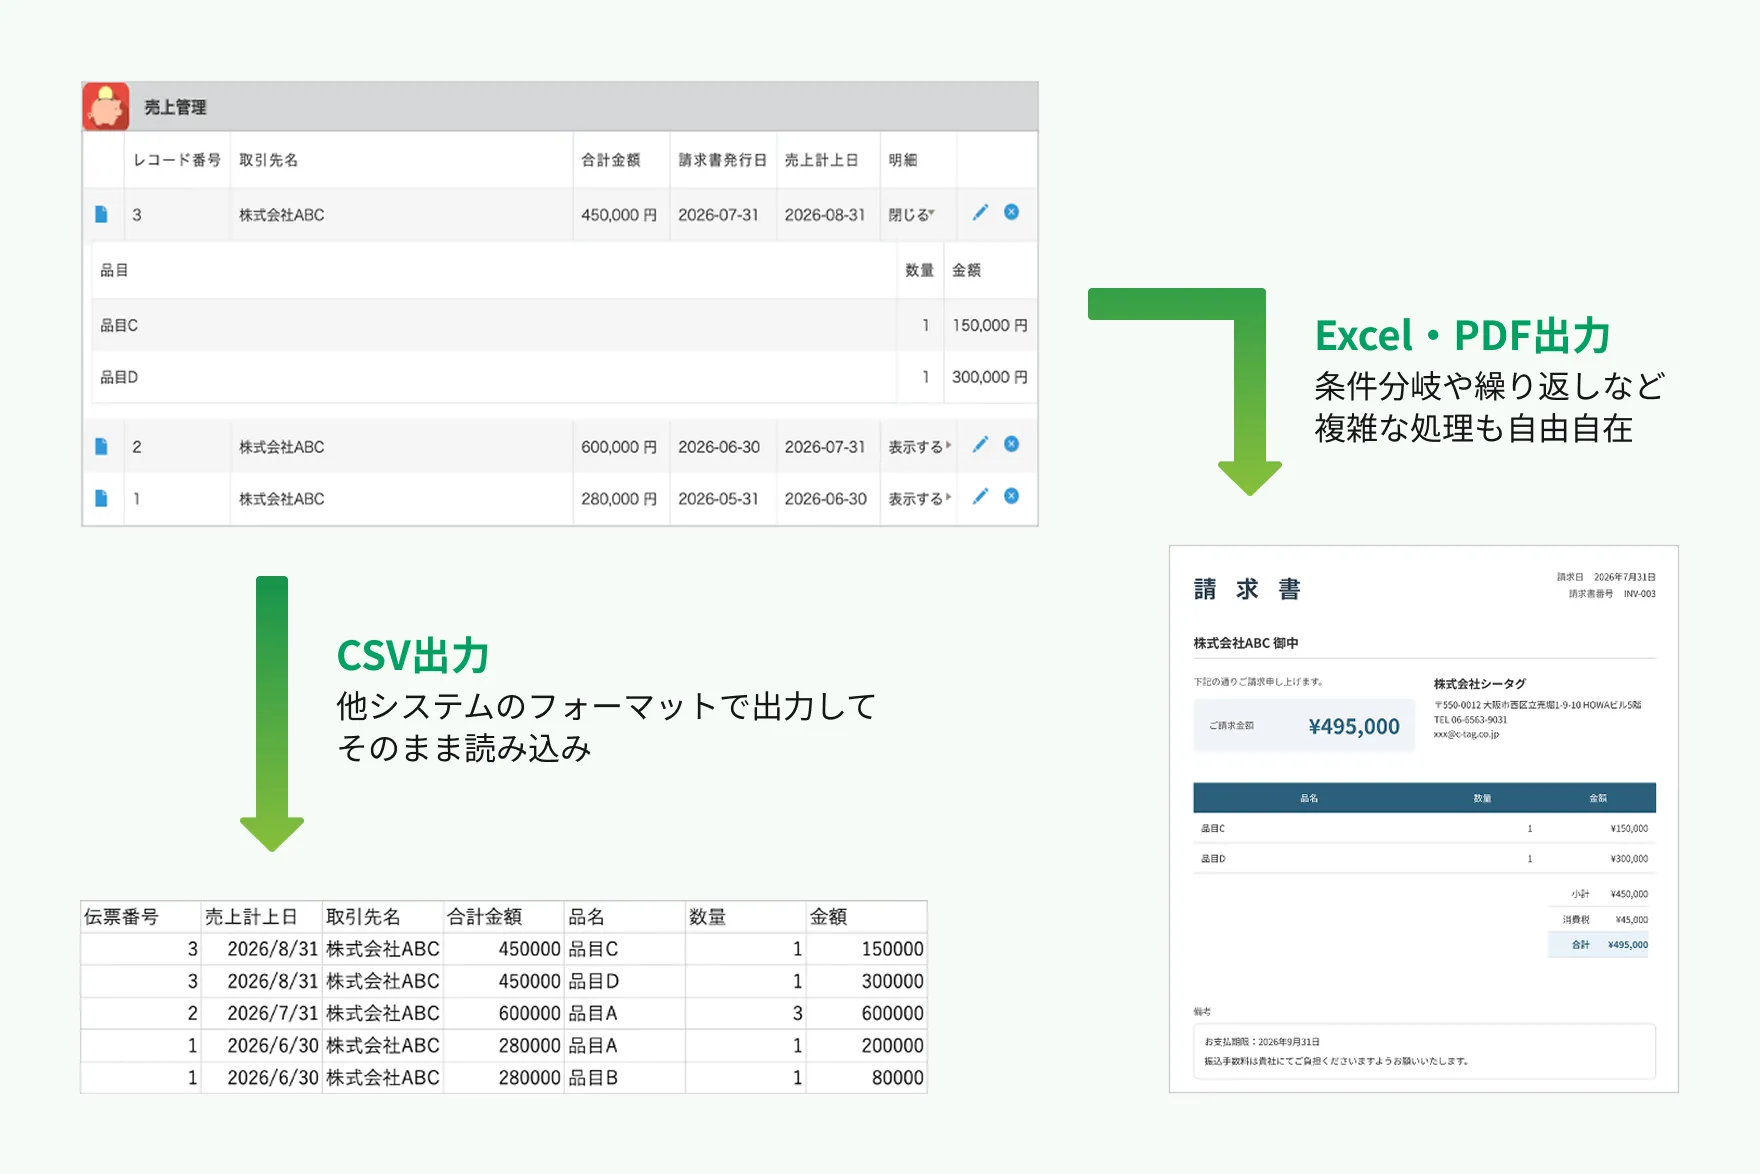Click the ¥495,000 billed amount box on invoice
Screen dimensions: 1760x1174
coord(1304,726)
